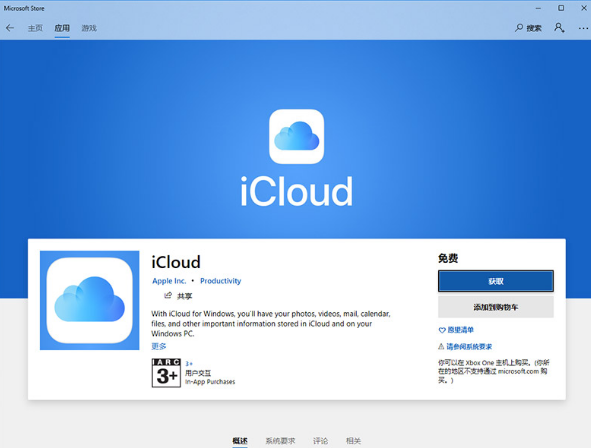Open 请参阅系统要求 system requirements link
The height and width of the screenshot is (448, 591).
[x=465, y=347]
